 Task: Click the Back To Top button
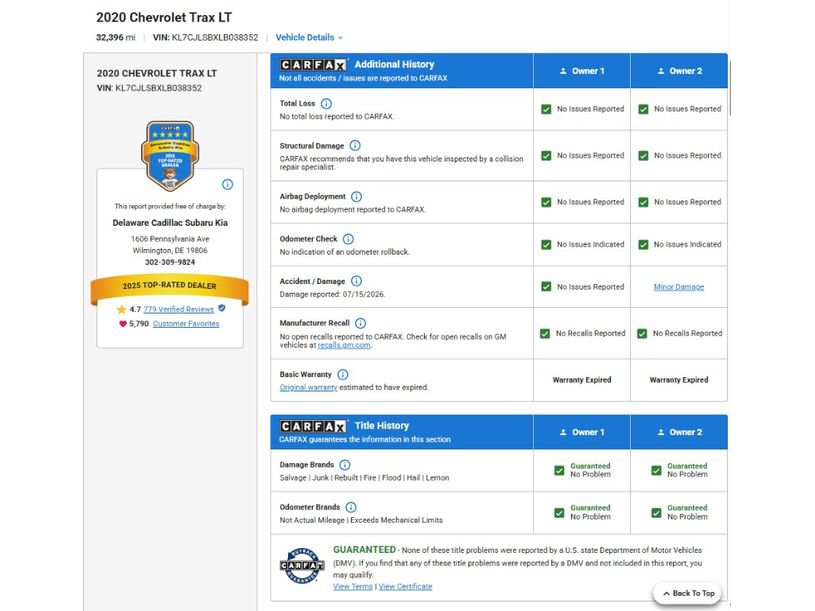tap(687, 593)
